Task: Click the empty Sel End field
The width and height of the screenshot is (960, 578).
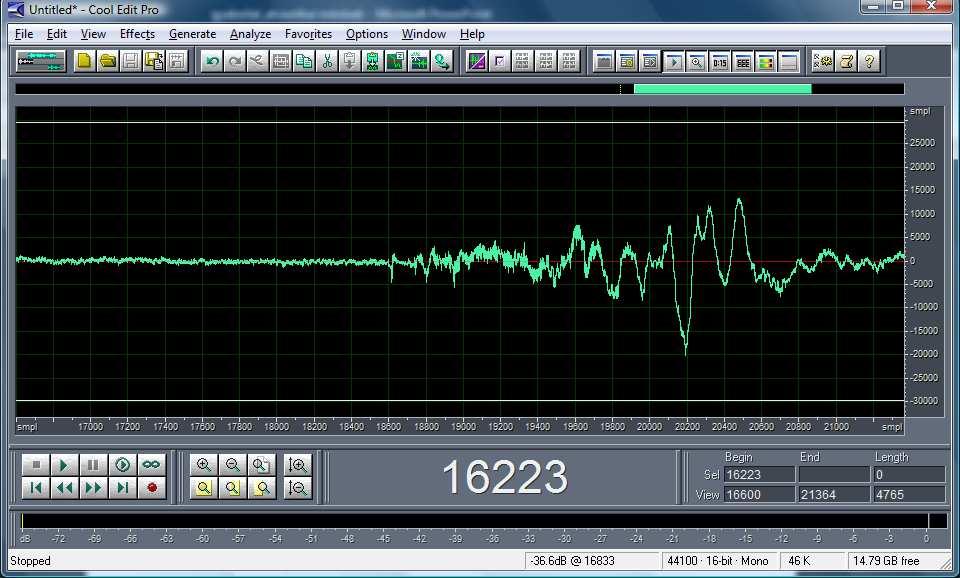Action: [834, 475]
